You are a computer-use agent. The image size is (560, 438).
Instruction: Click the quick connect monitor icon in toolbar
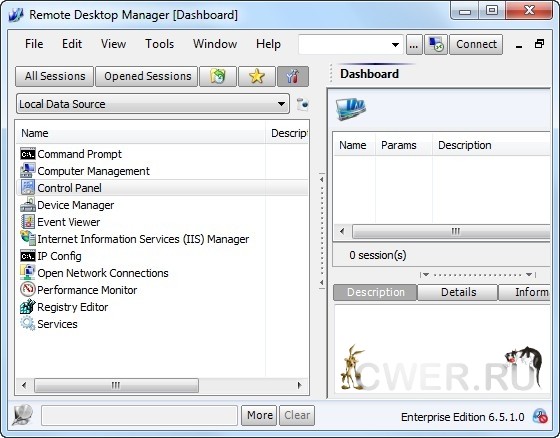436,45
